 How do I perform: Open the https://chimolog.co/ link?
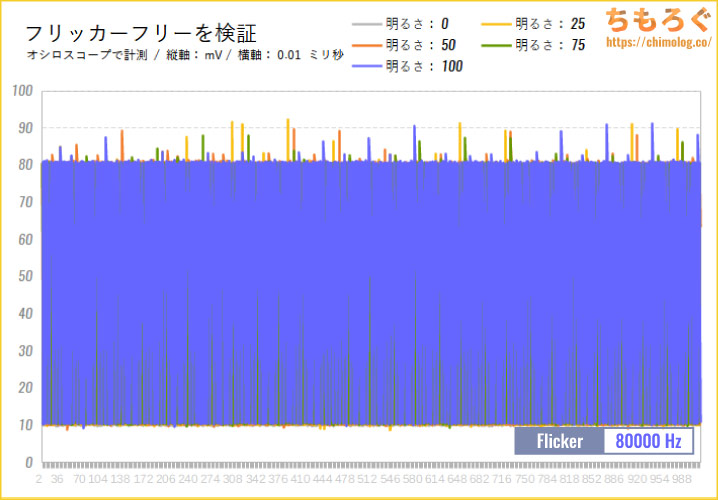(x=657, y=42)
